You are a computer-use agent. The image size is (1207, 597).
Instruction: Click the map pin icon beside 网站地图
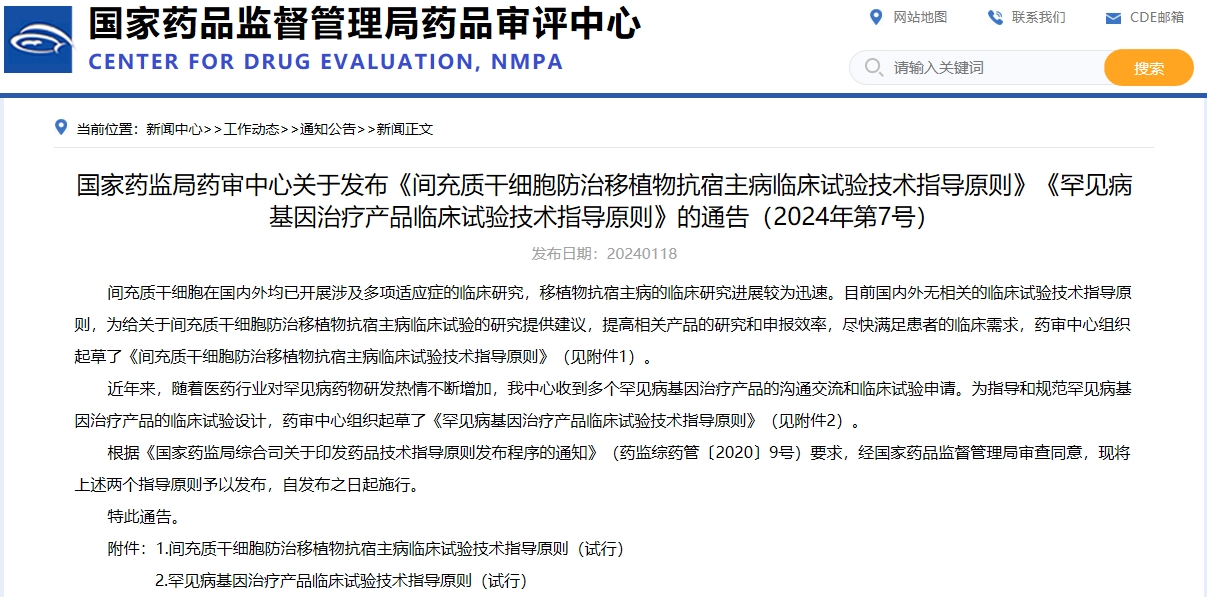click(876, 17)
